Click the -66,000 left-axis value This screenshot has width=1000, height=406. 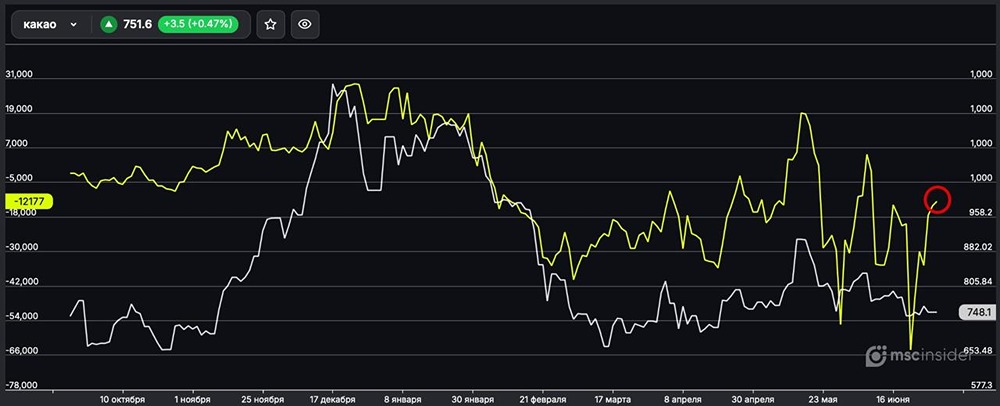[19, 351]
